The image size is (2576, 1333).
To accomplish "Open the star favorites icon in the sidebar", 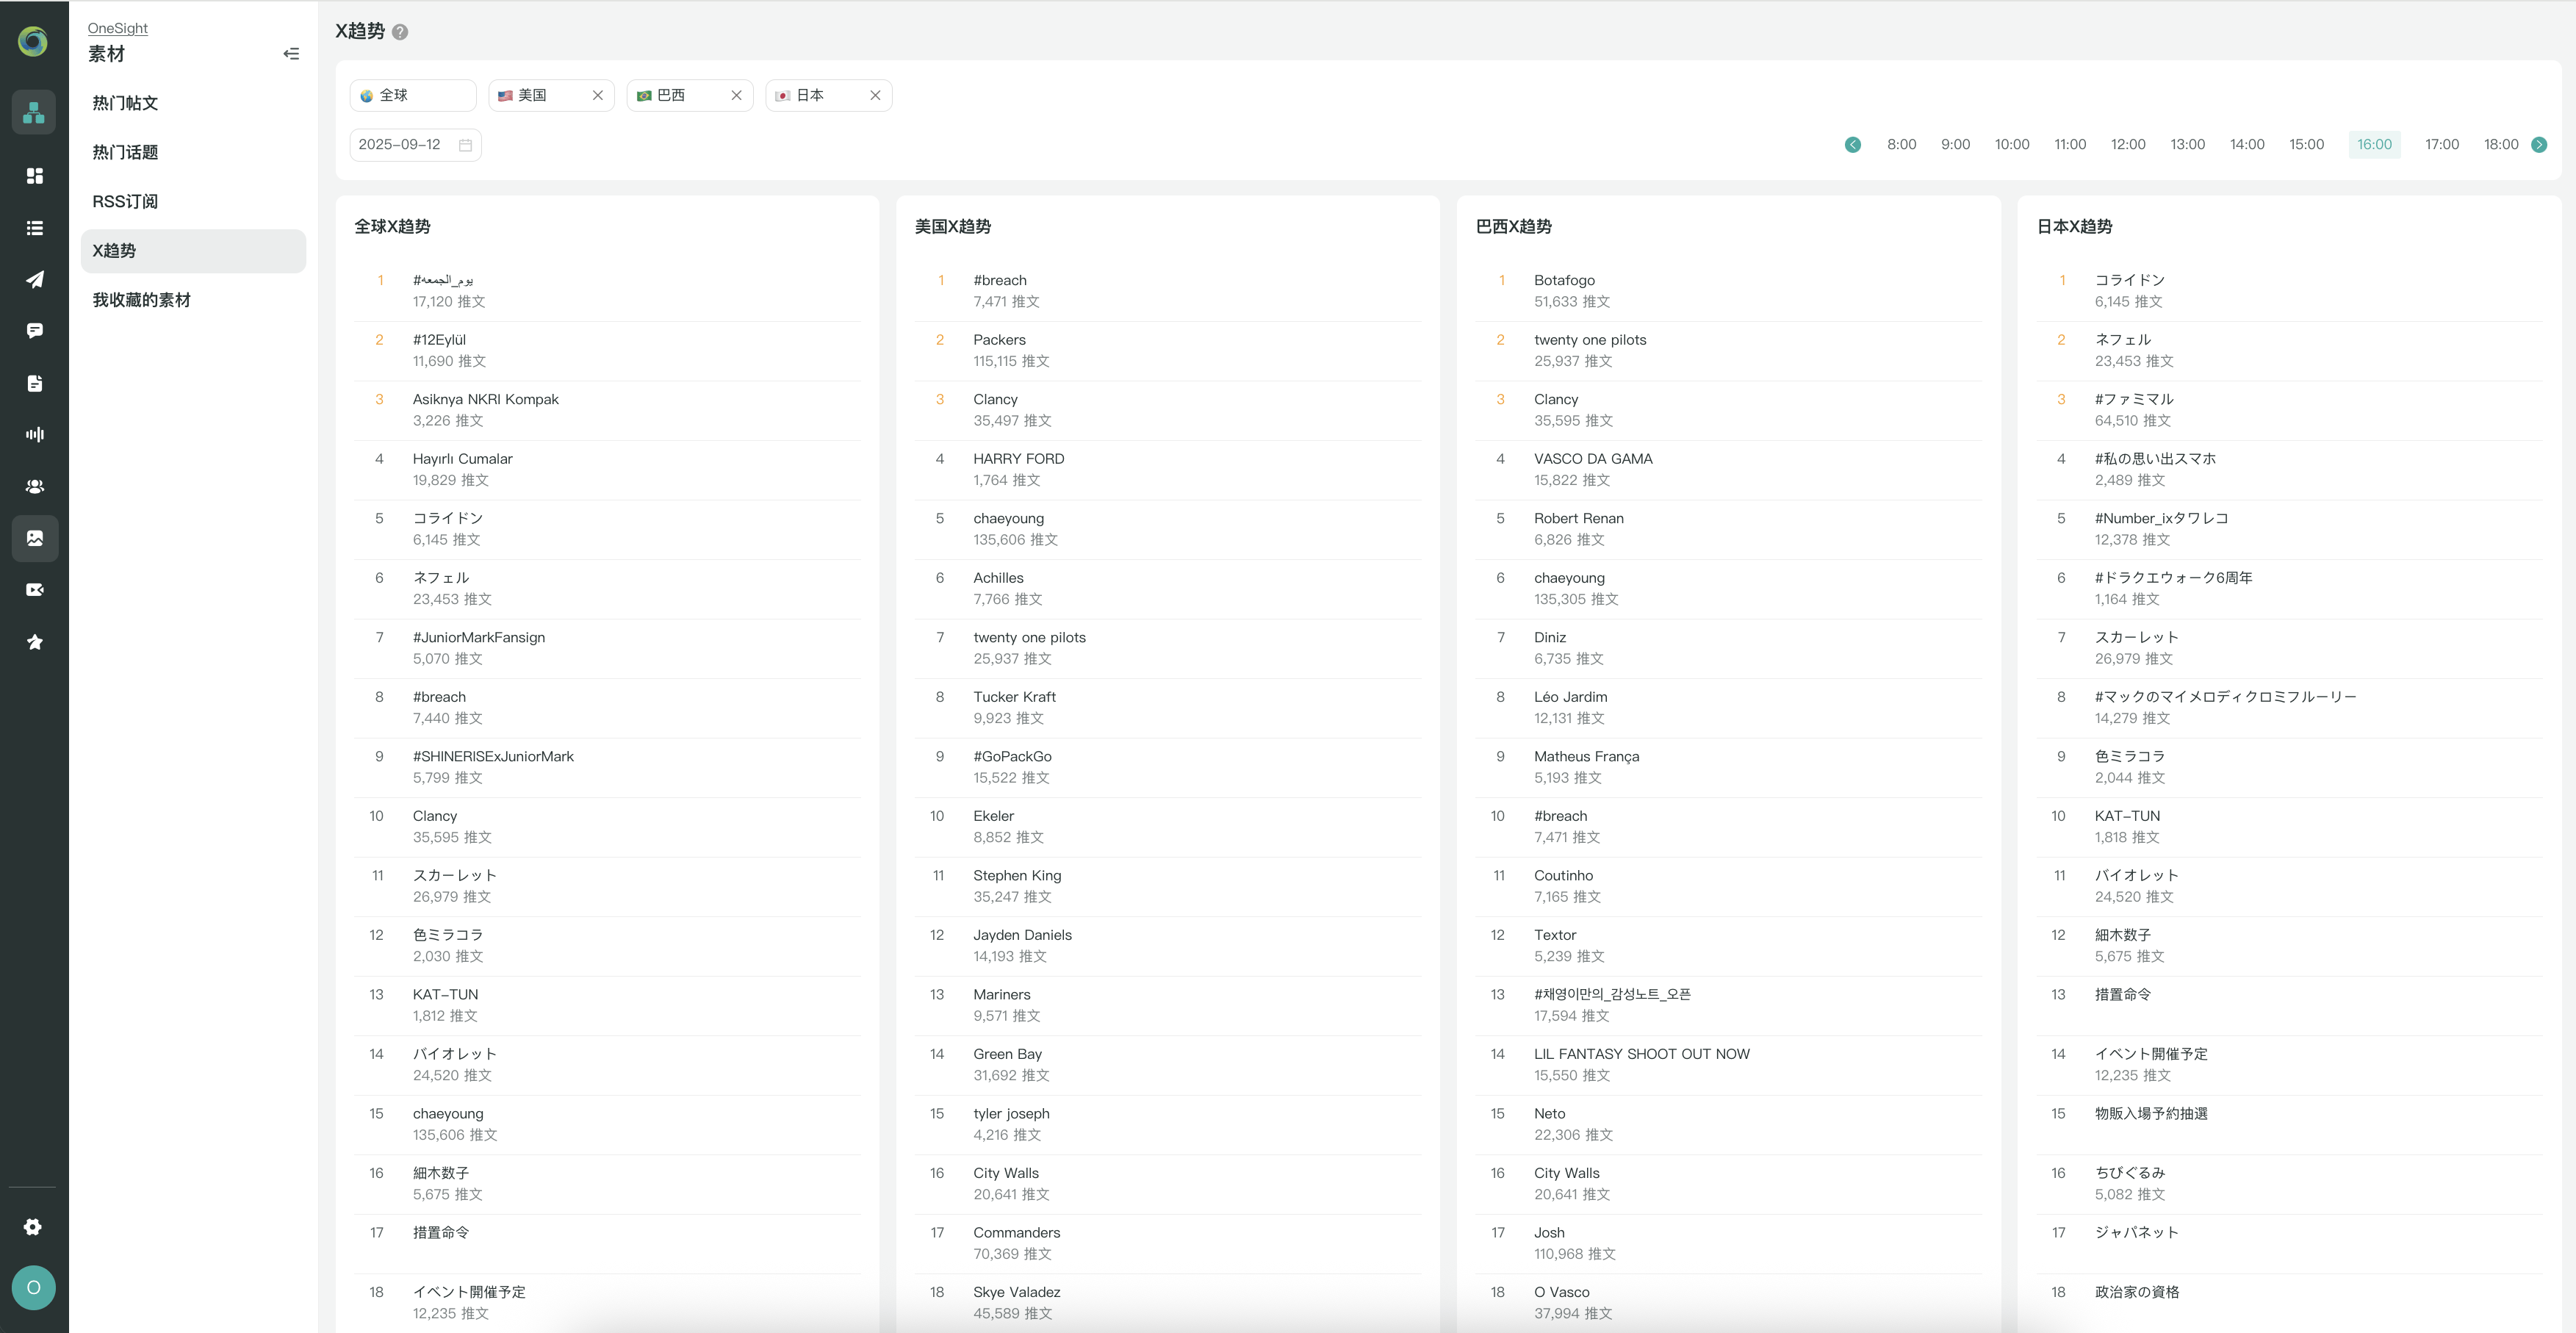I will [34, 642].
